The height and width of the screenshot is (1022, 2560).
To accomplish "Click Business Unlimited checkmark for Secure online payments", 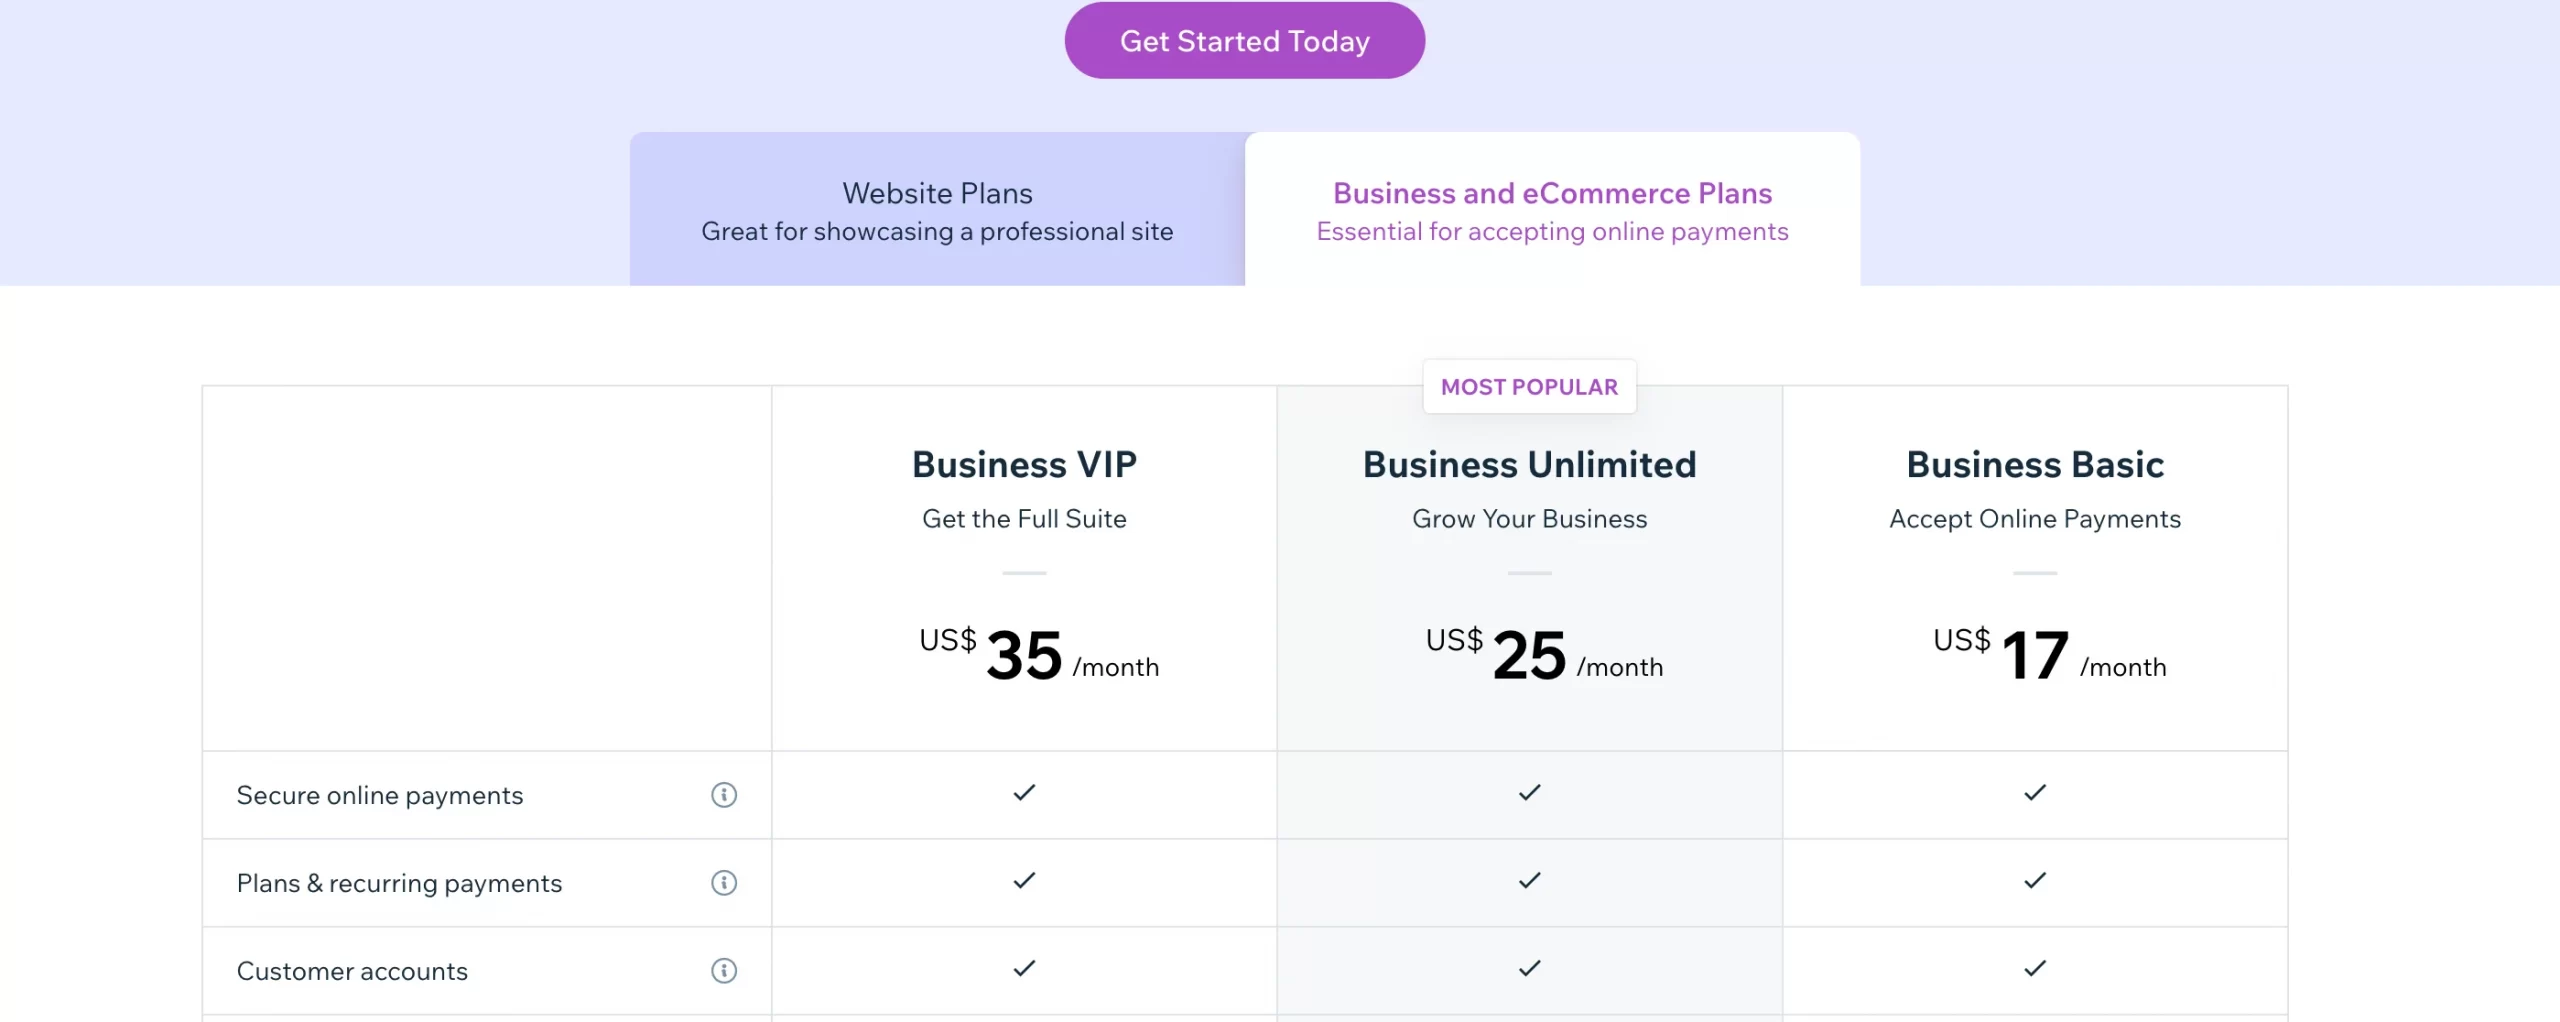I will [x=1529, y=793].
